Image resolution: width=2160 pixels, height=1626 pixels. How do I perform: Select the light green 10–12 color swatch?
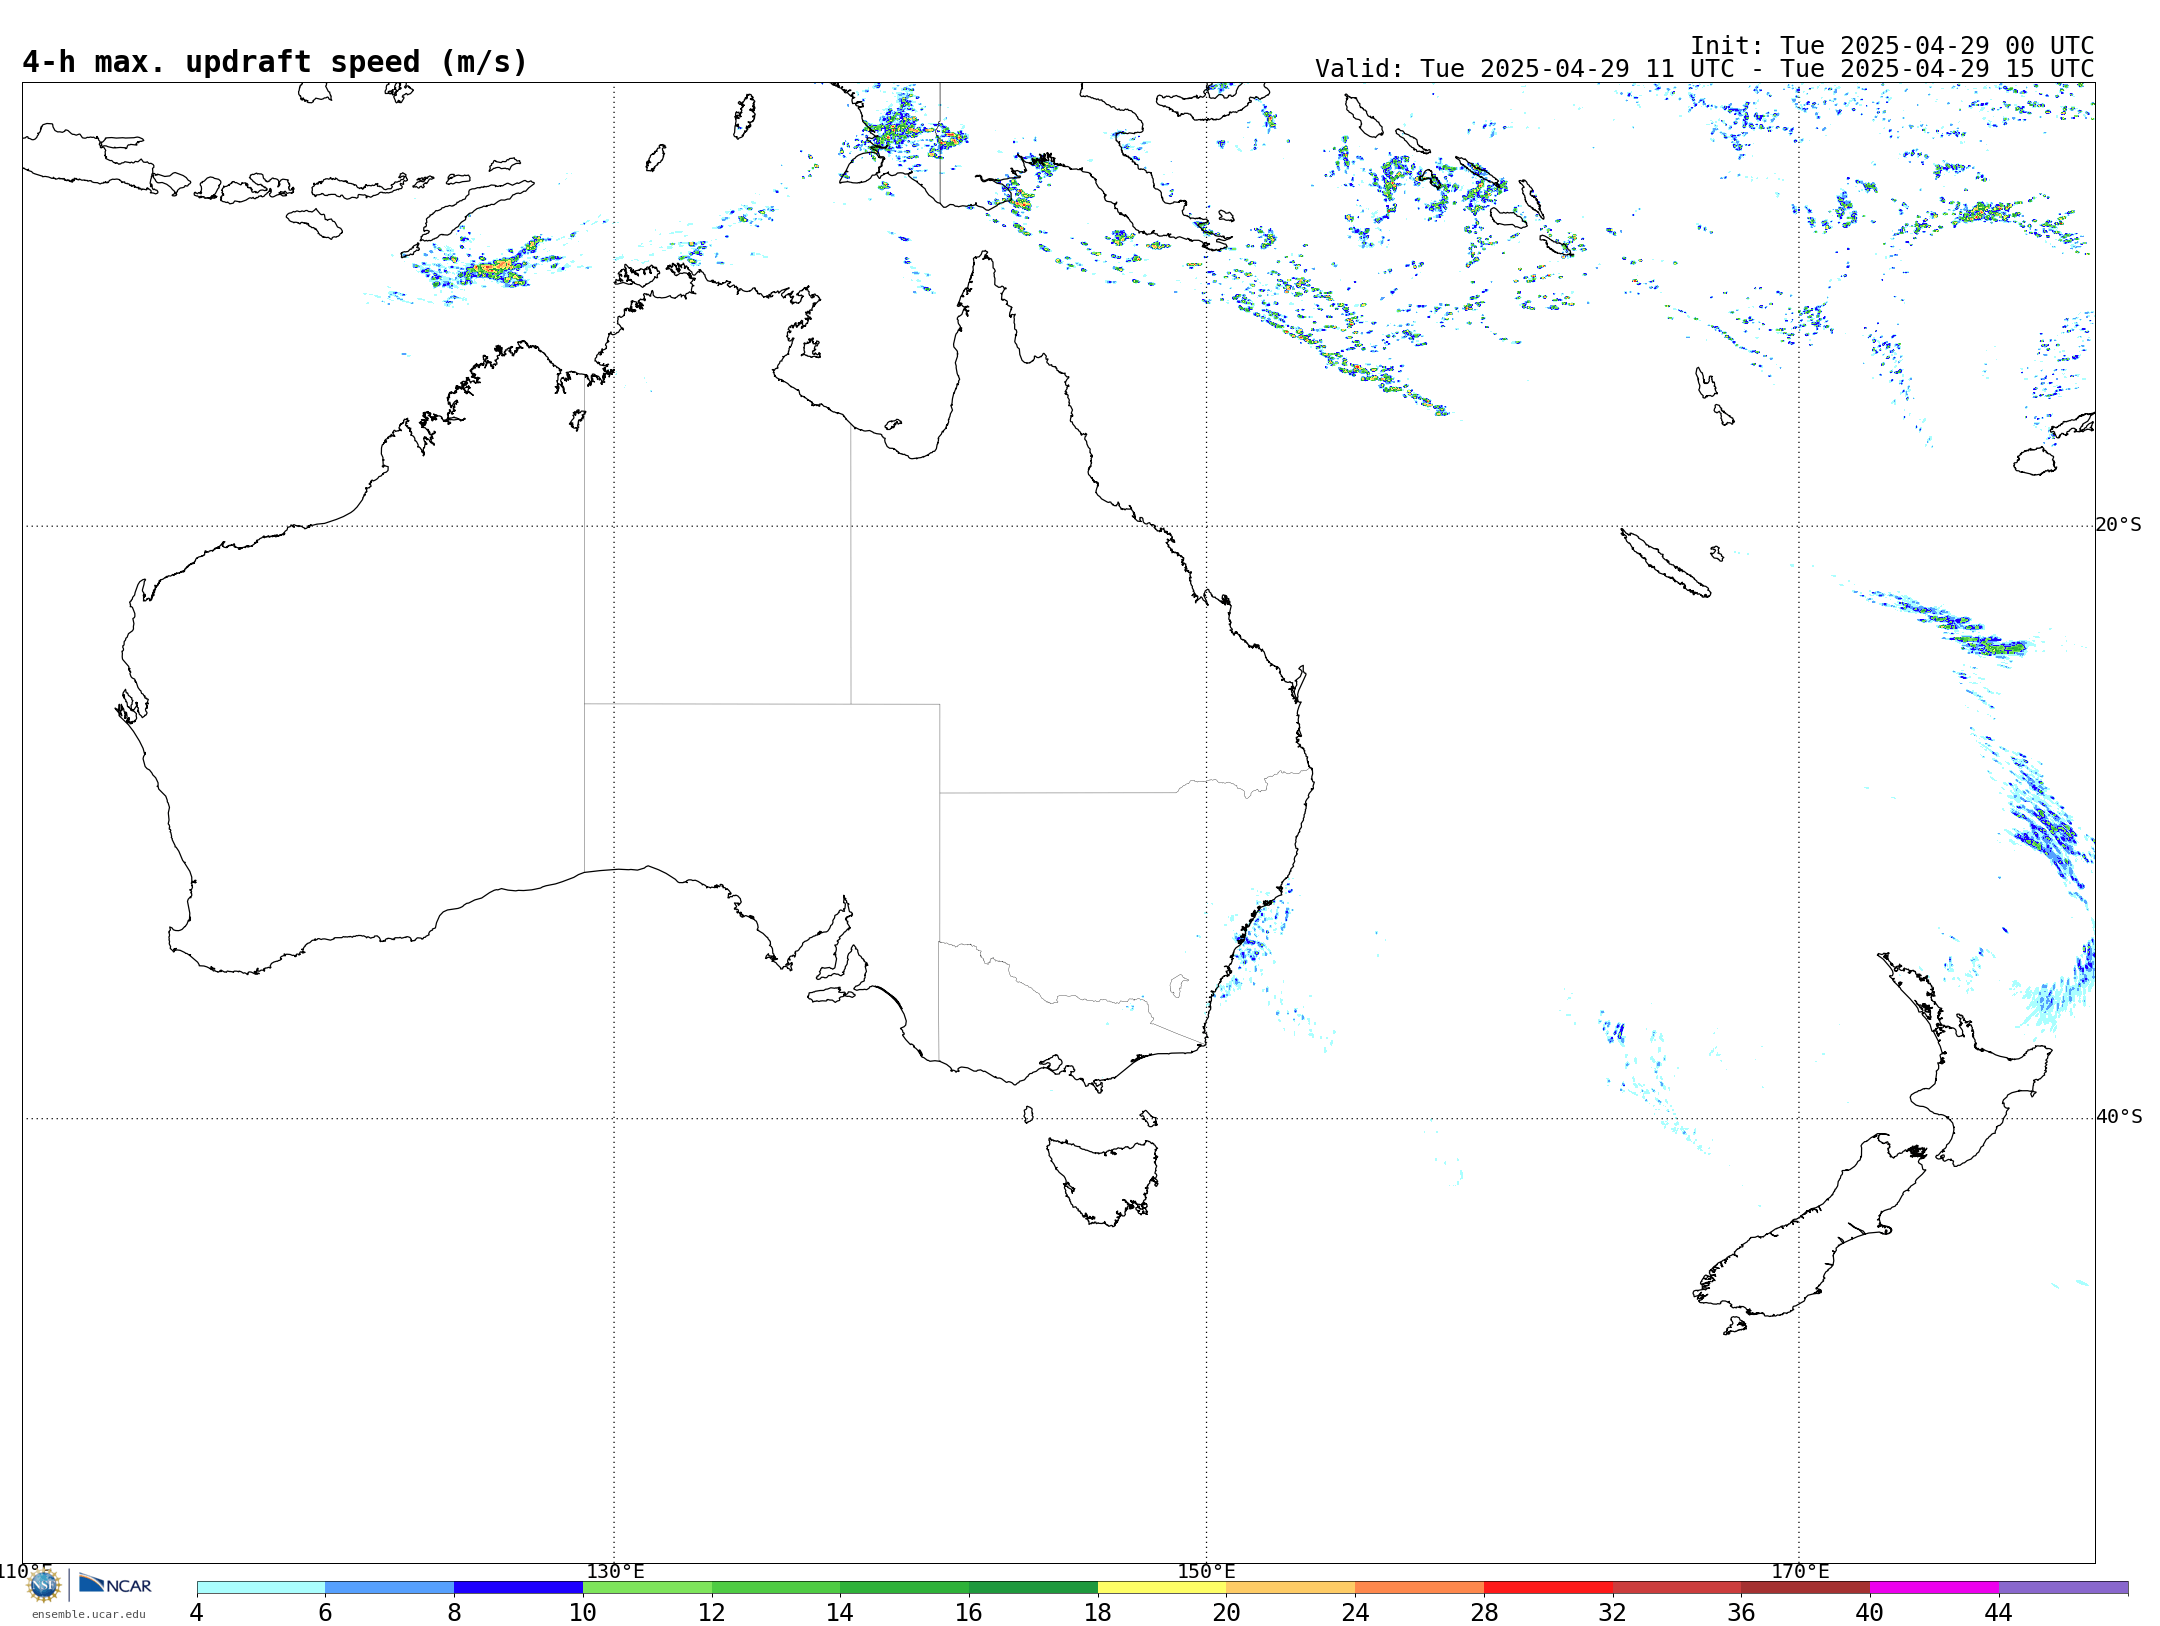click(x=647, y=1587)
